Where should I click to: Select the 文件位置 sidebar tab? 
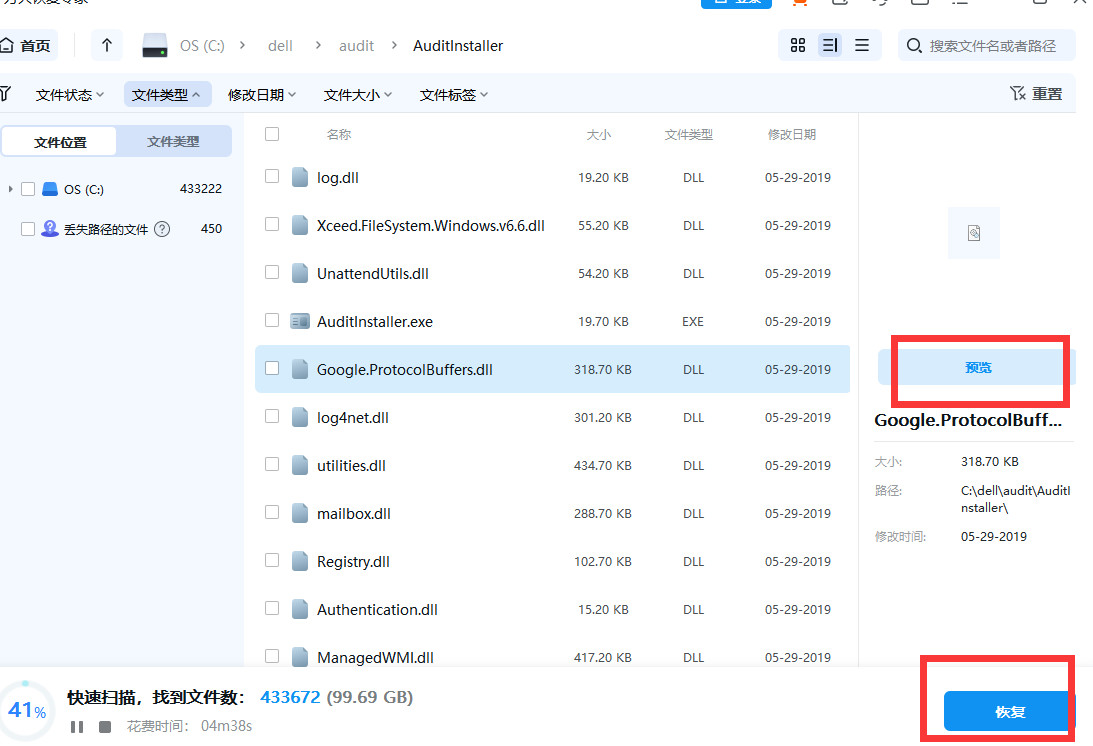tap(60, 142)
